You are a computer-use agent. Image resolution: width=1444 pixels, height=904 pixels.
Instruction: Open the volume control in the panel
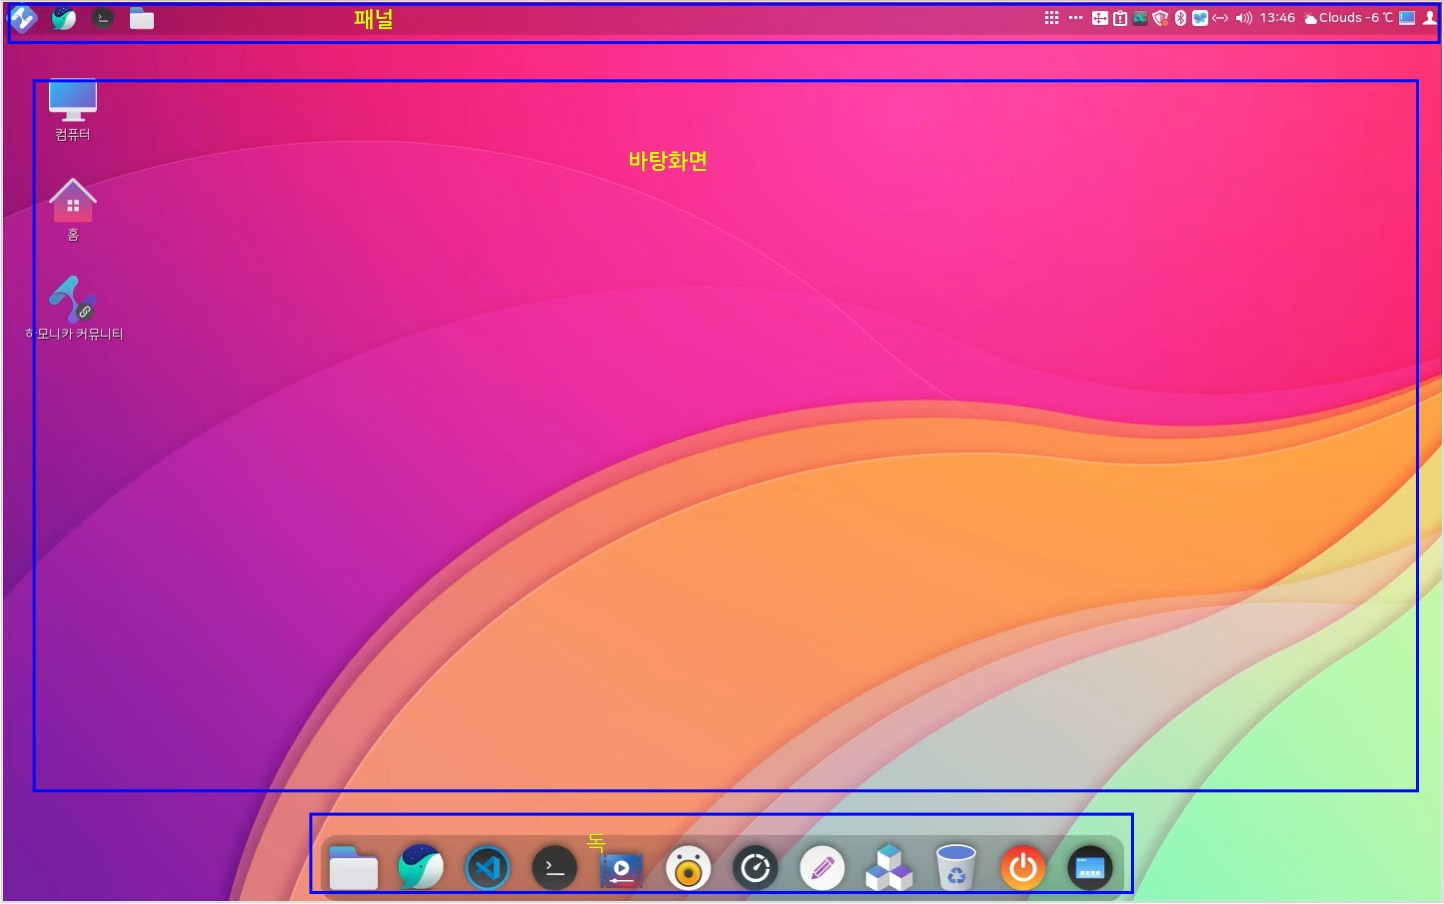1243,18
